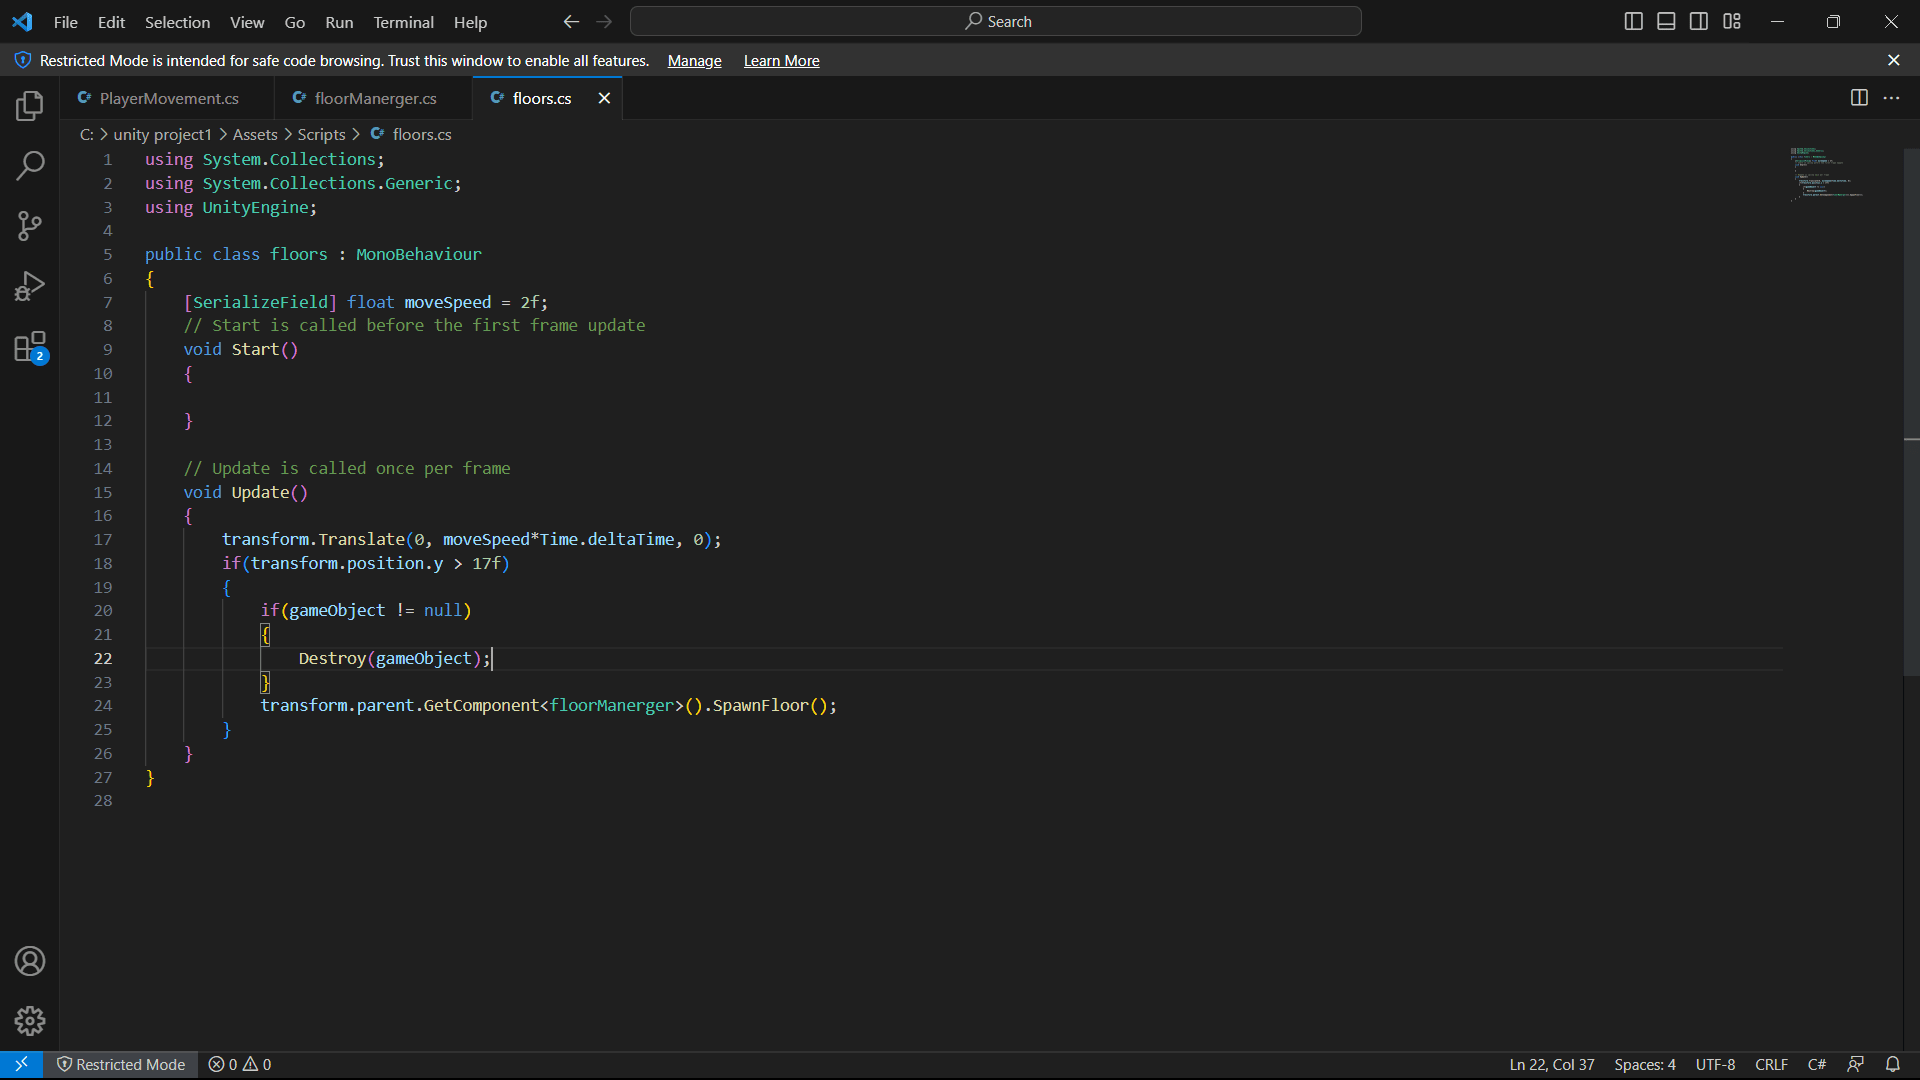
Task: Click the minimap code overview
Action: (x=1826, y=175)
